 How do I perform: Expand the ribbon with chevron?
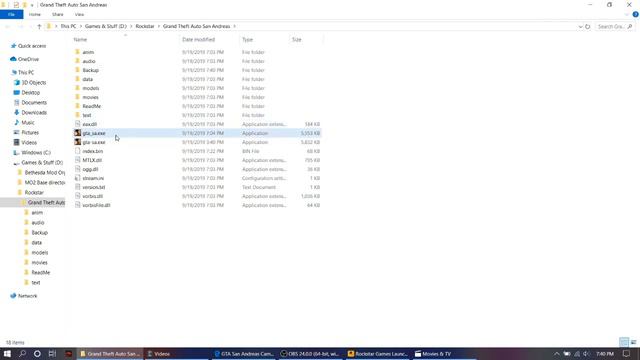[x=627, y=14]
